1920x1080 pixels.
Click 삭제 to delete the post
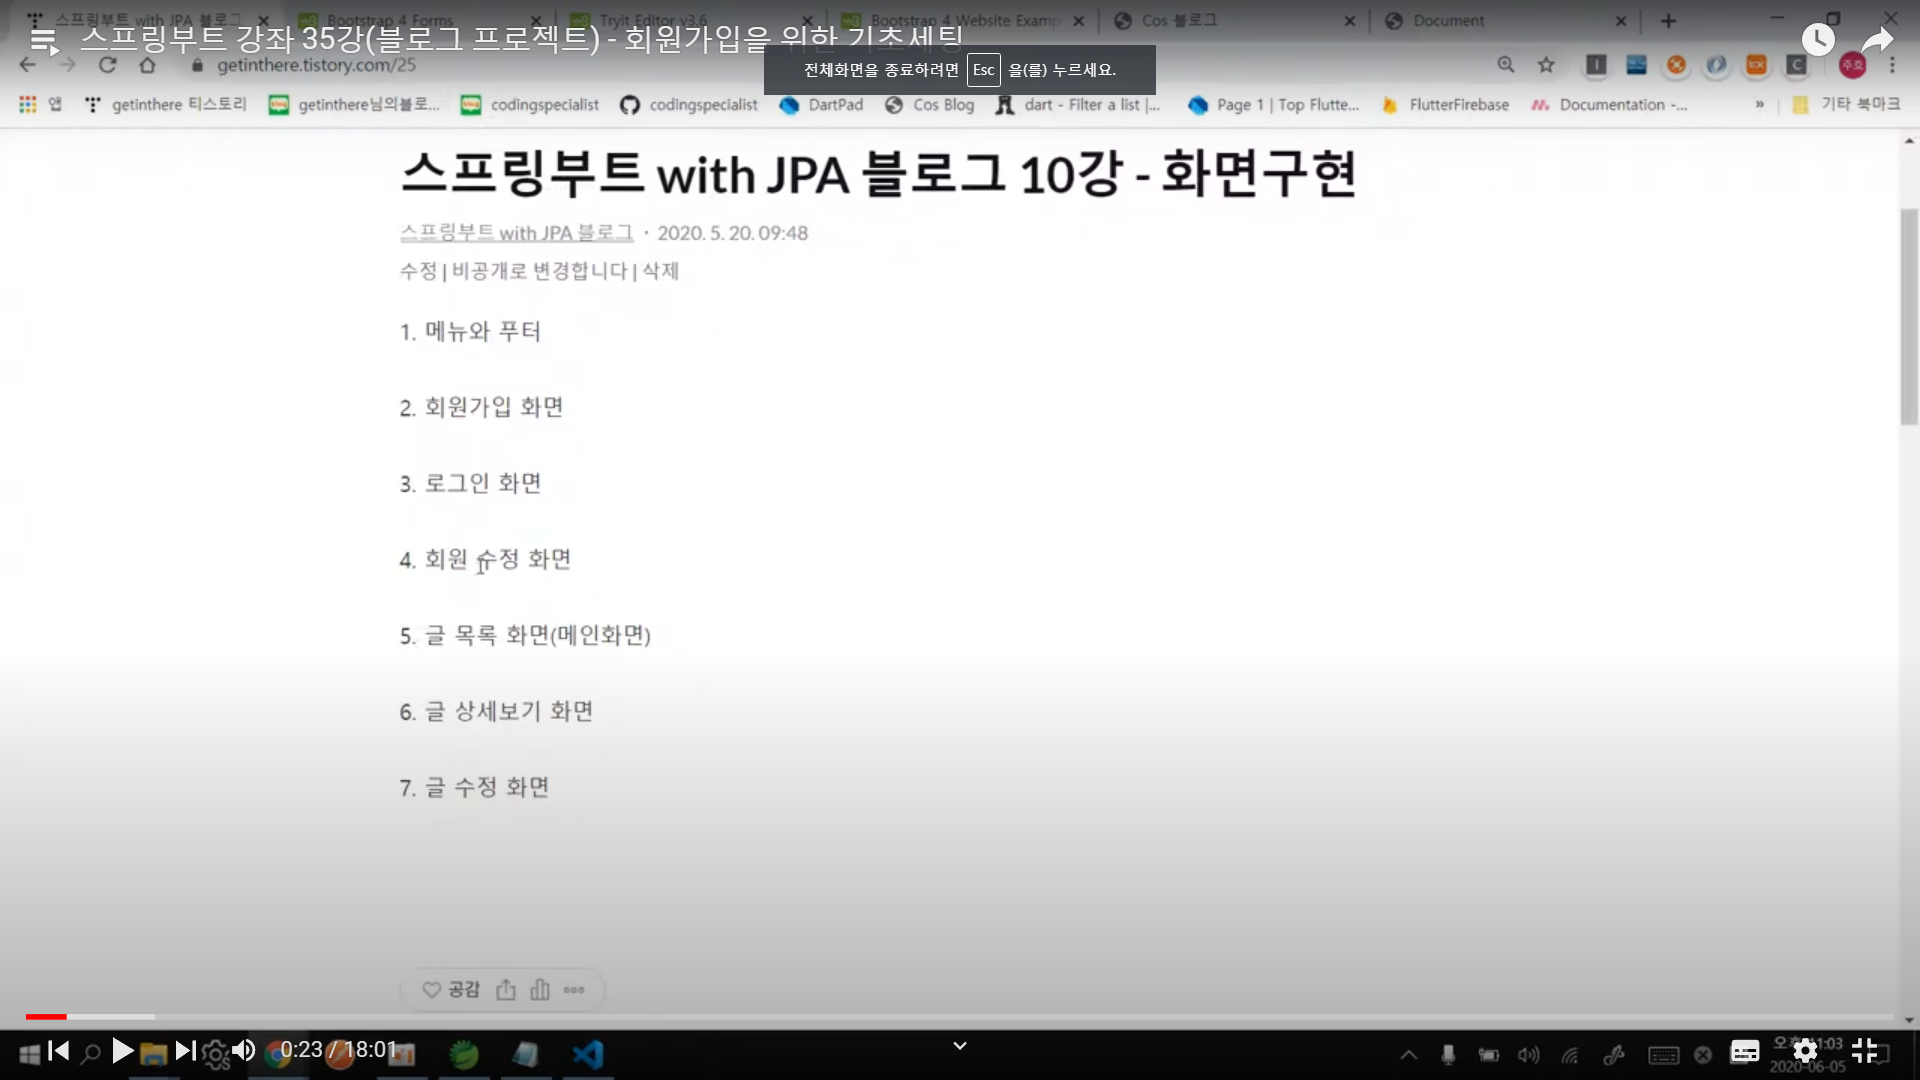[x=660, y=271]
